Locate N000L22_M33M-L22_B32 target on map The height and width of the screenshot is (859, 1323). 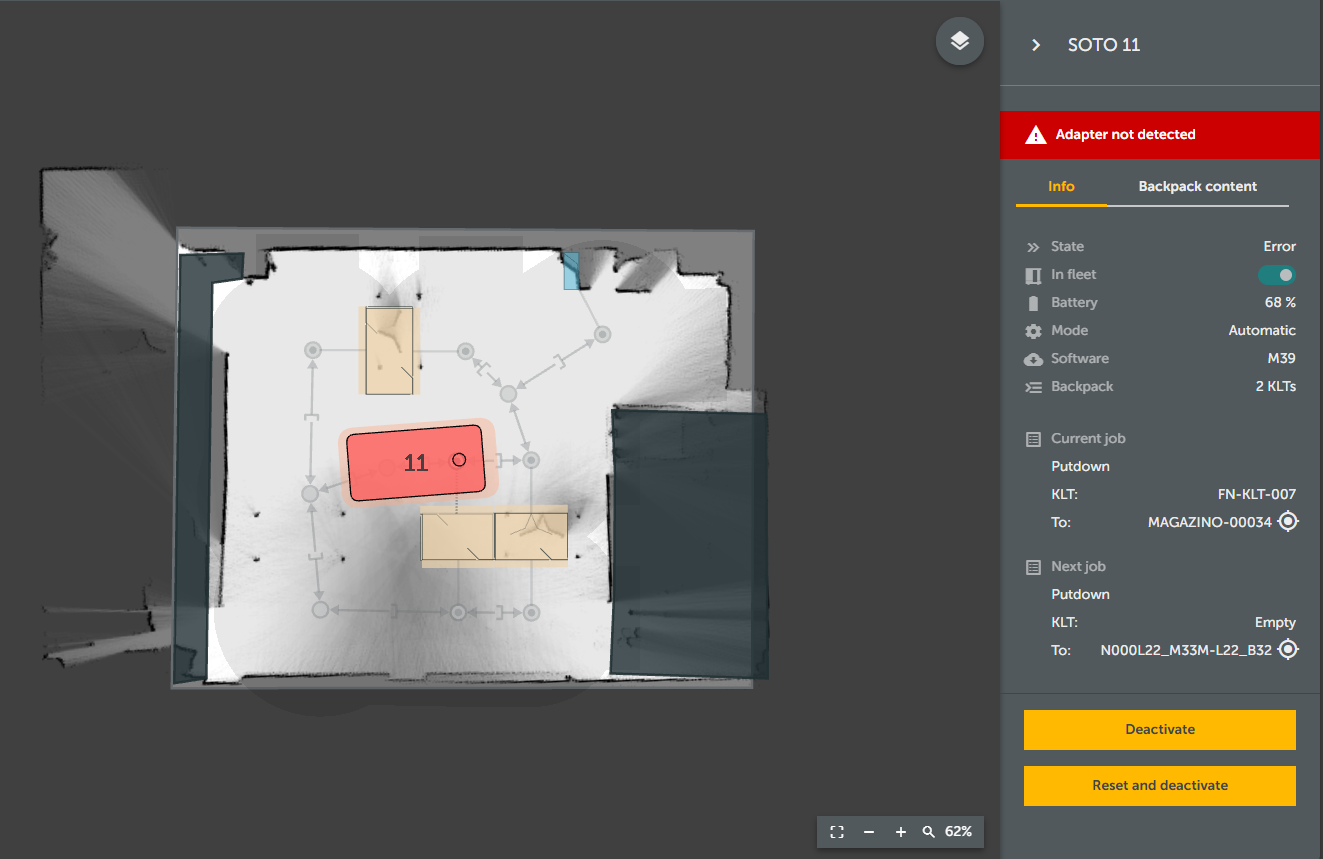[1288, 650]
